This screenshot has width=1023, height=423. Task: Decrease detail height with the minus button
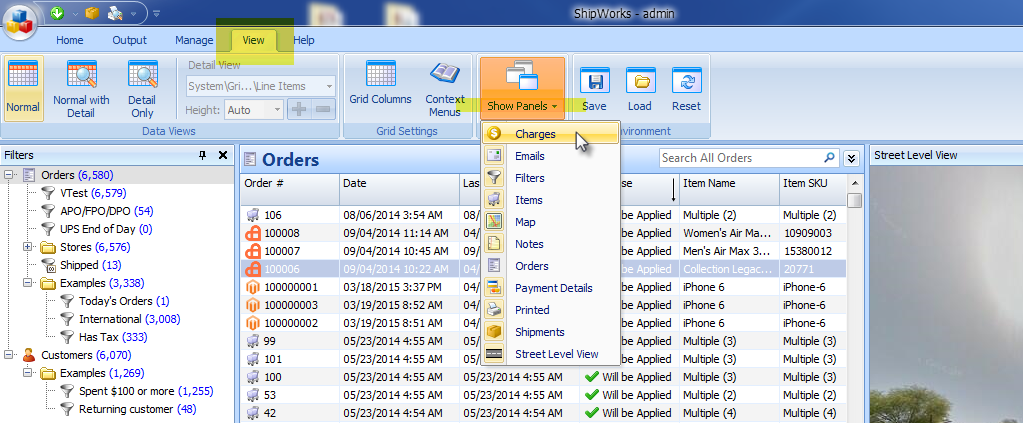tap(323, 110)
